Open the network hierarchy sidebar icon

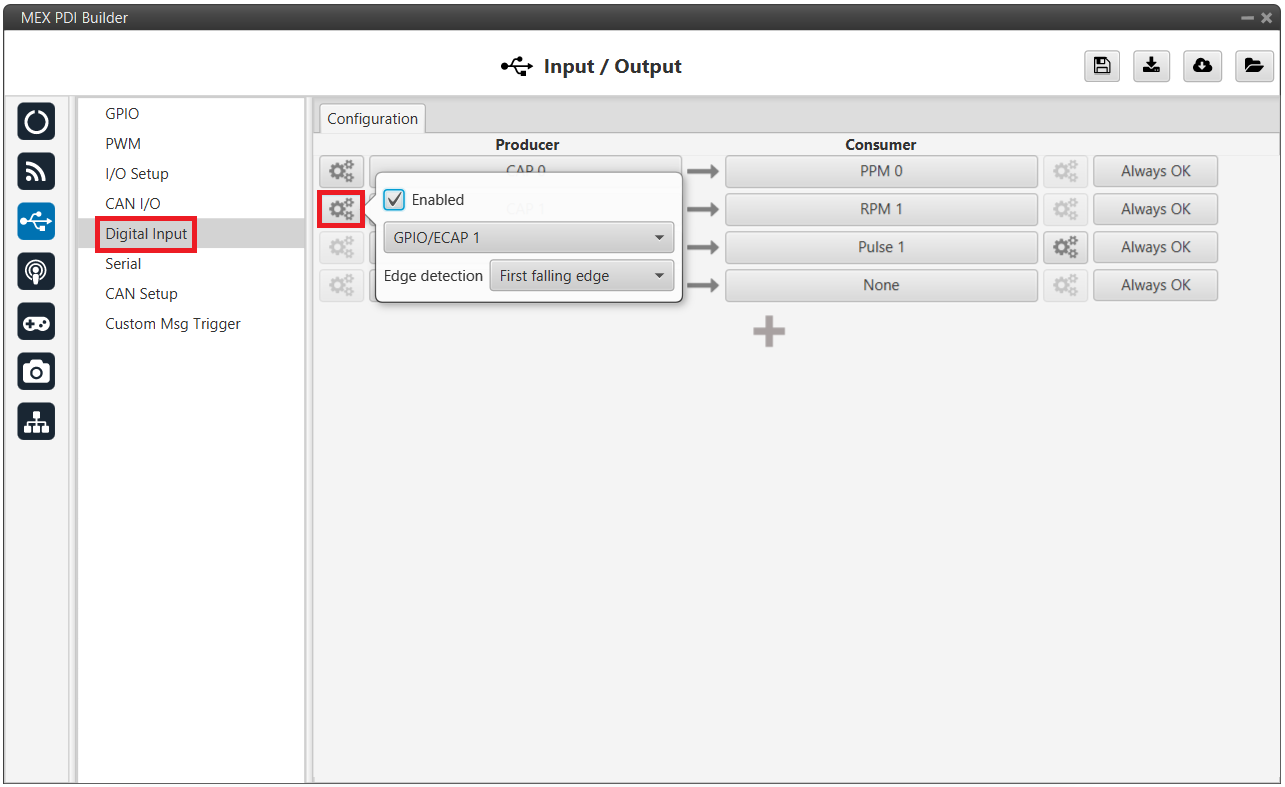[x=37, y=422]
